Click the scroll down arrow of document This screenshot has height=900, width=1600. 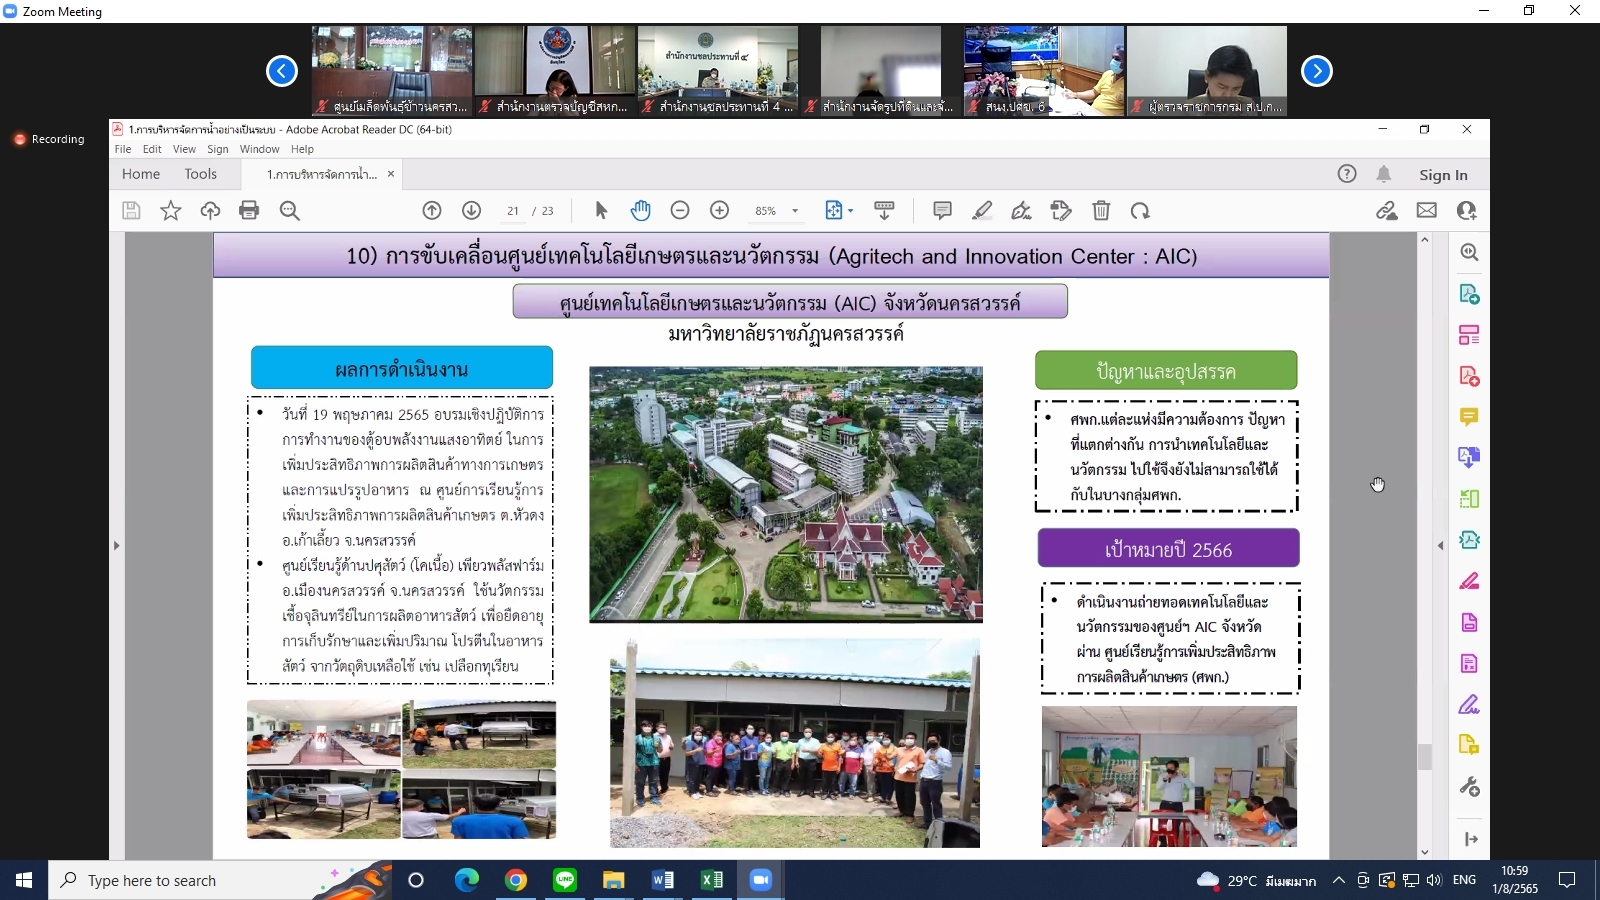click(x=1425, y=853)
